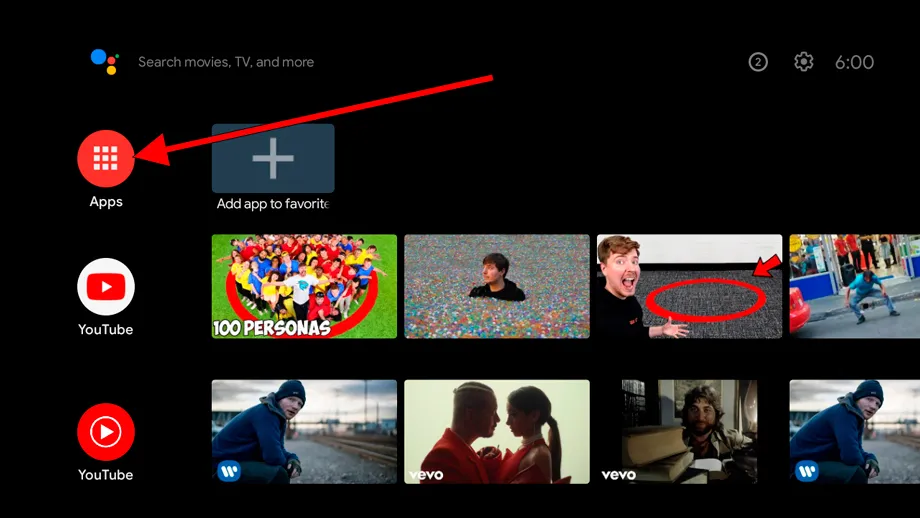The height and width of the screenshot is (518, 920).
Task: Click the Apps label text
Action: 106,202
